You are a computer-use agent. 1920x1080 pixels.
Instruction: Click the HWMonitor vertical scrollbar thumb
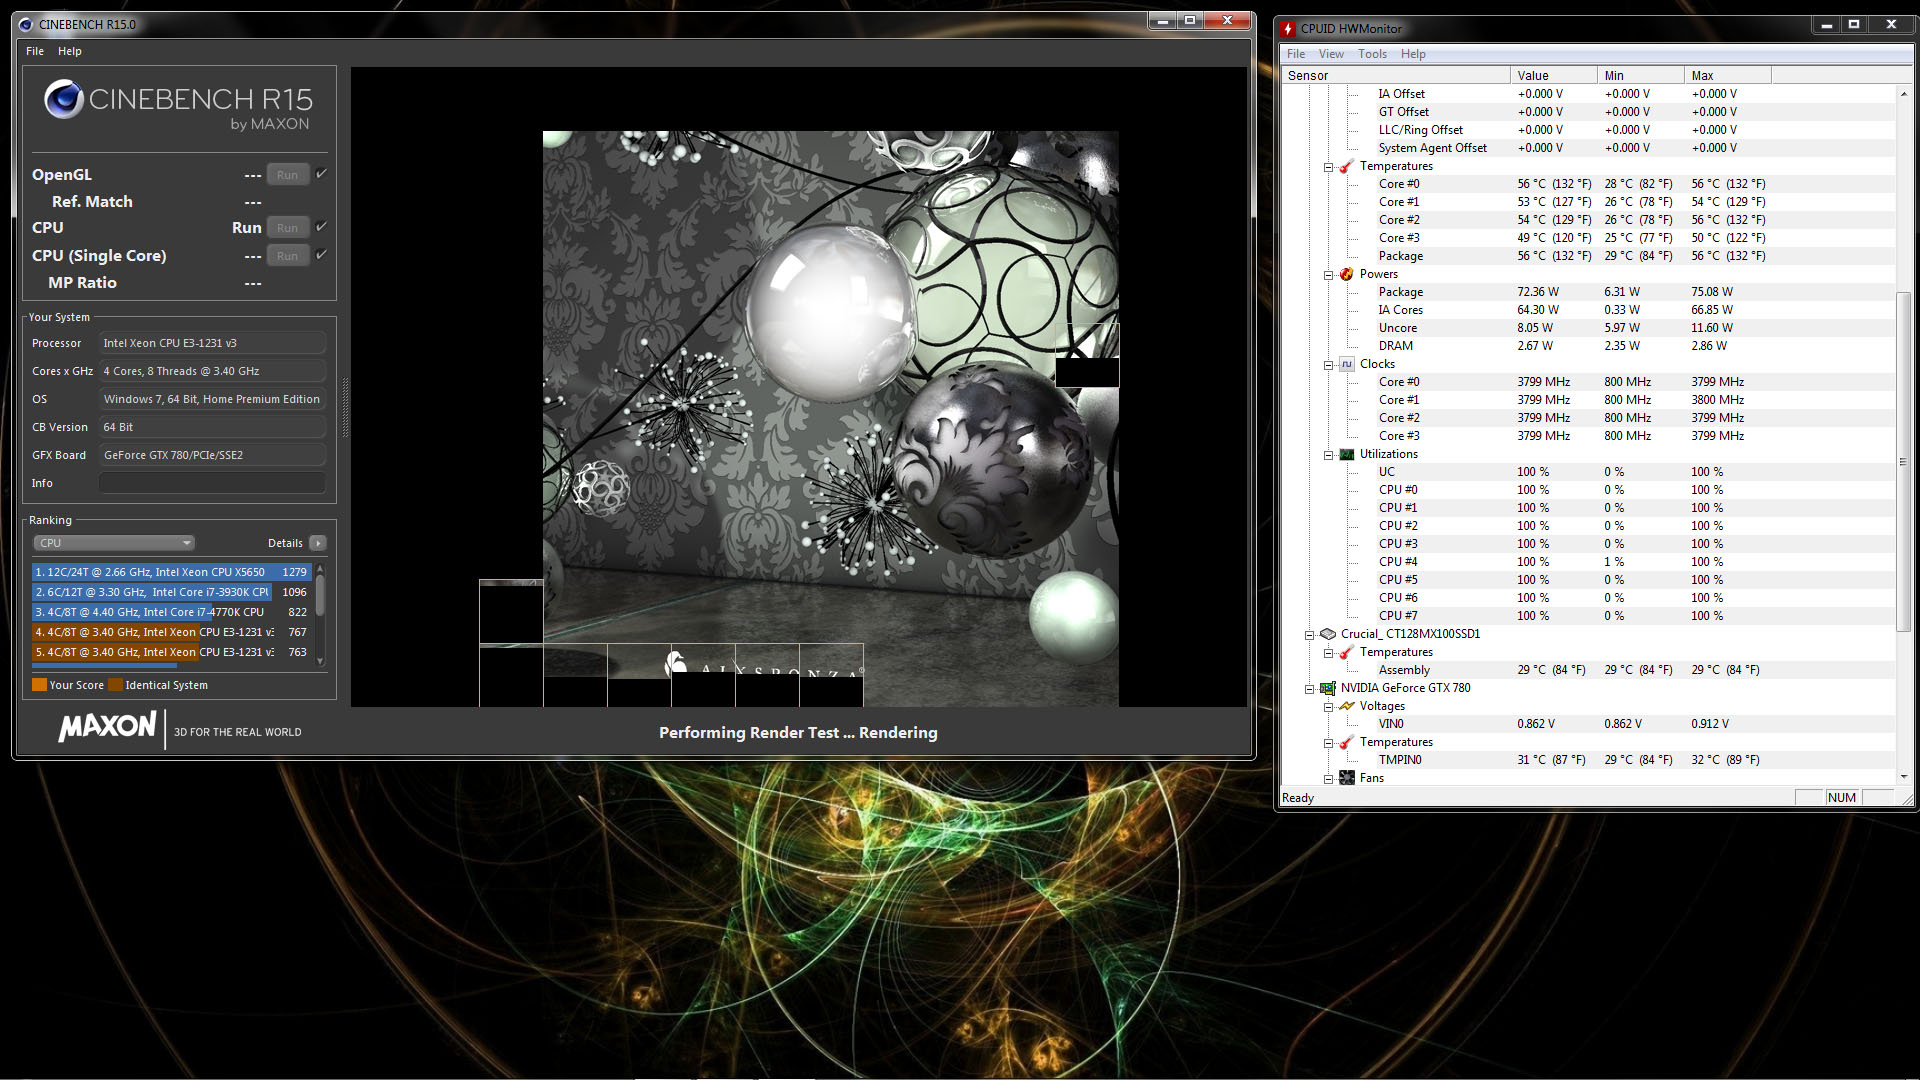(x=1903, y=460)
